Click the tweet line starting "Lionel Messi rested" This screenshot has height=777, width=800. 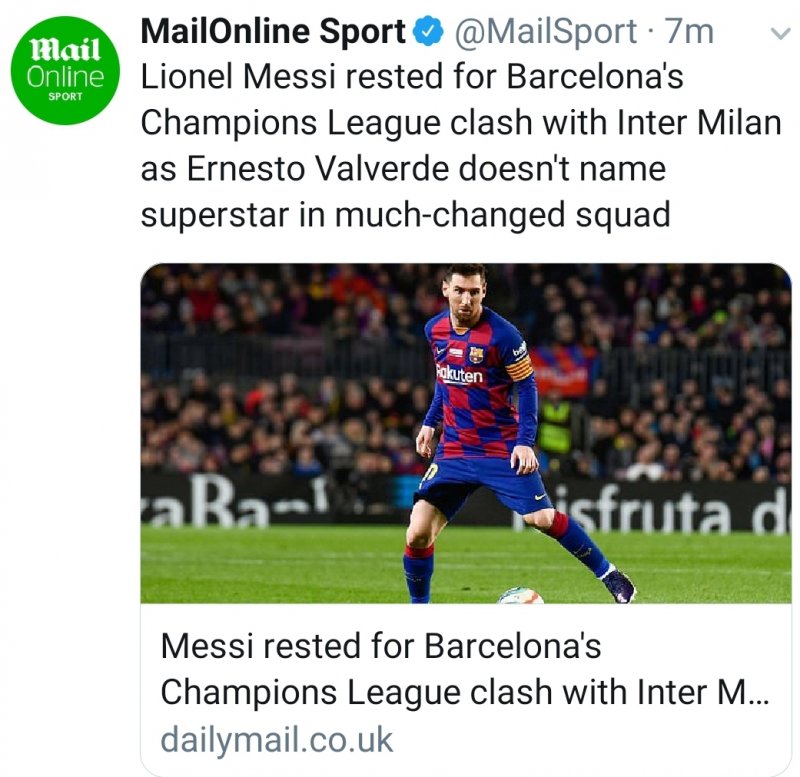tap(412, 77)
